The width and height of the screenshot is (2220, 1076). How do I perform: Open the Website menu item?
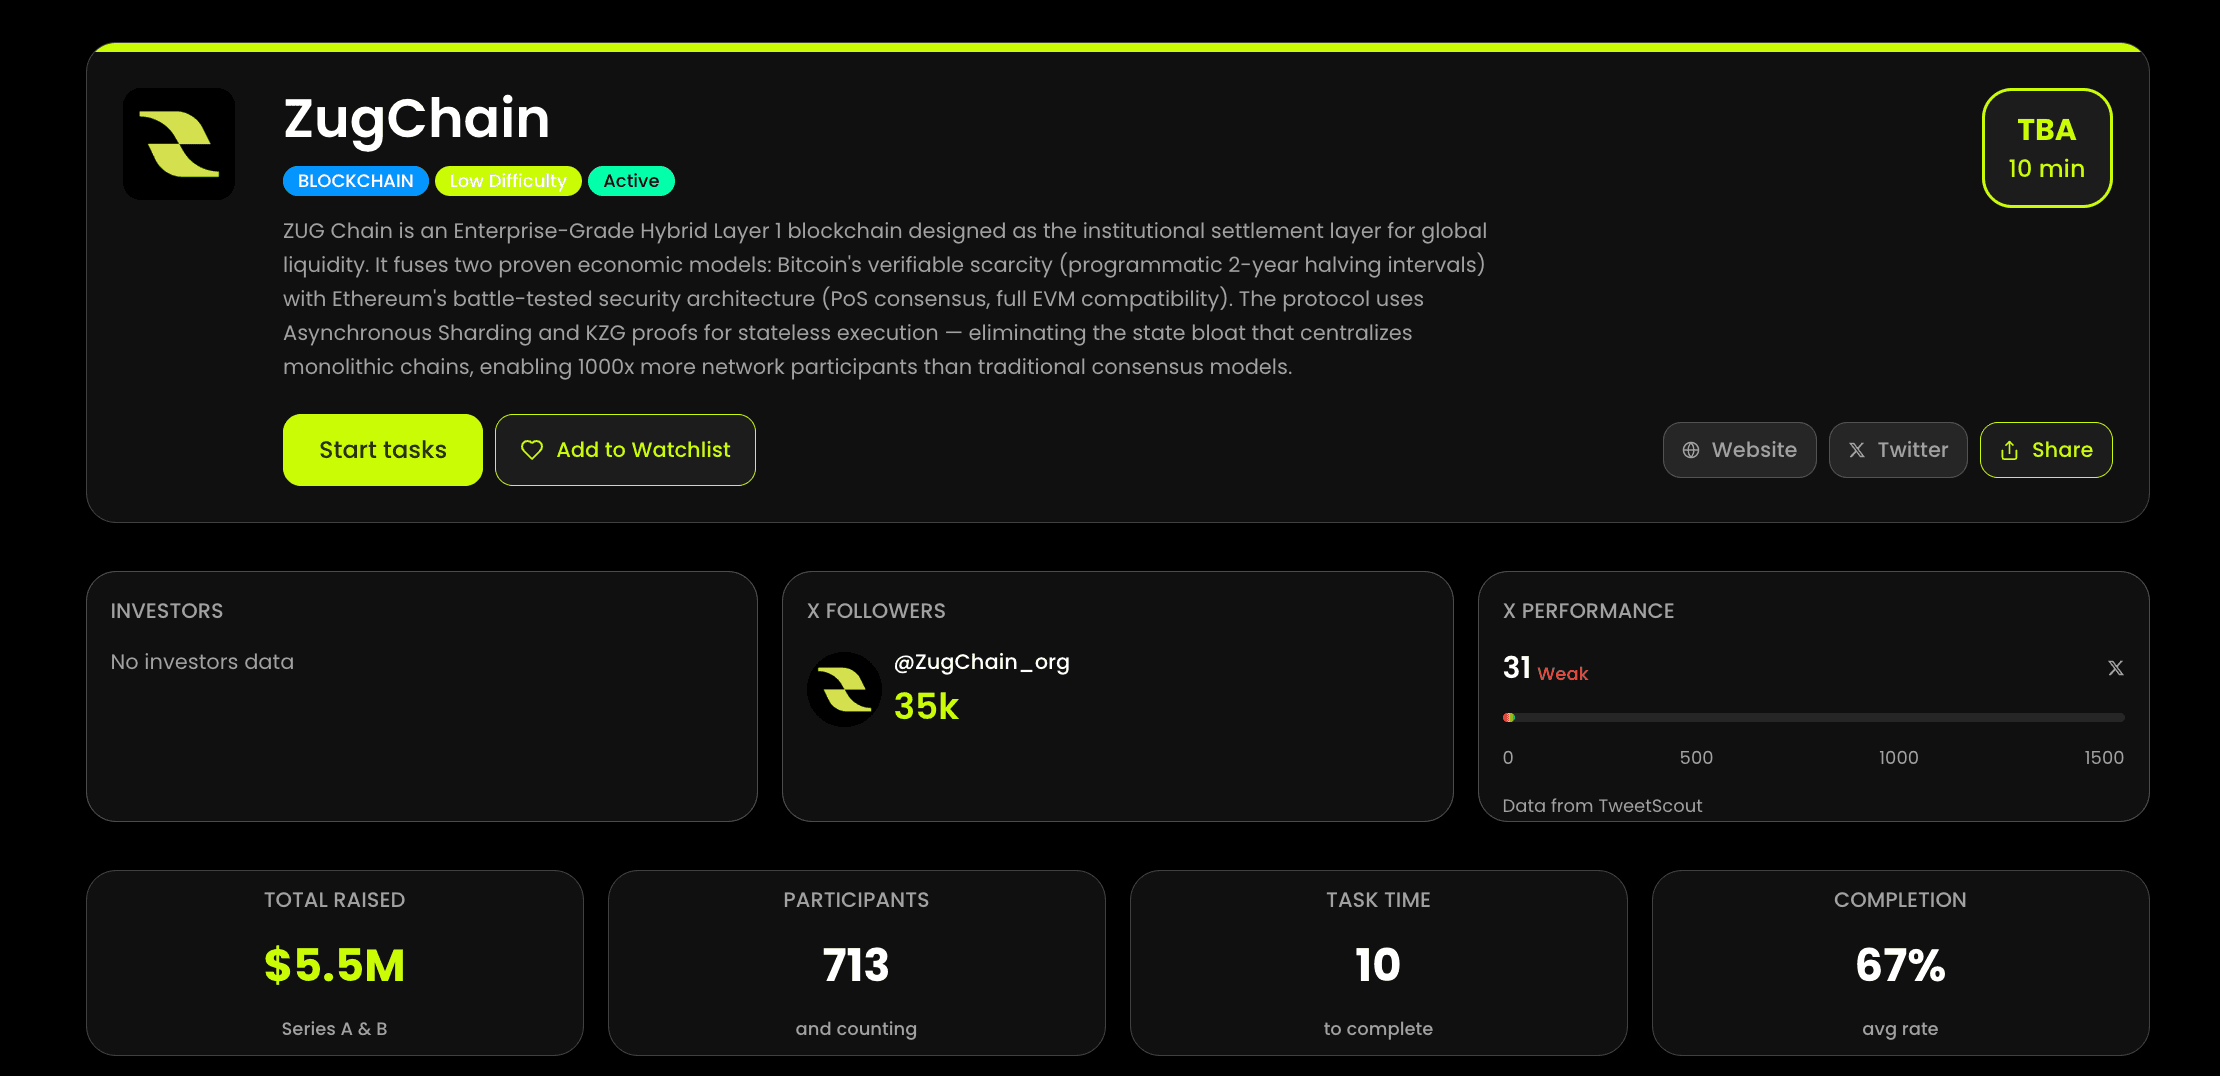click(x=1739, y=450)
